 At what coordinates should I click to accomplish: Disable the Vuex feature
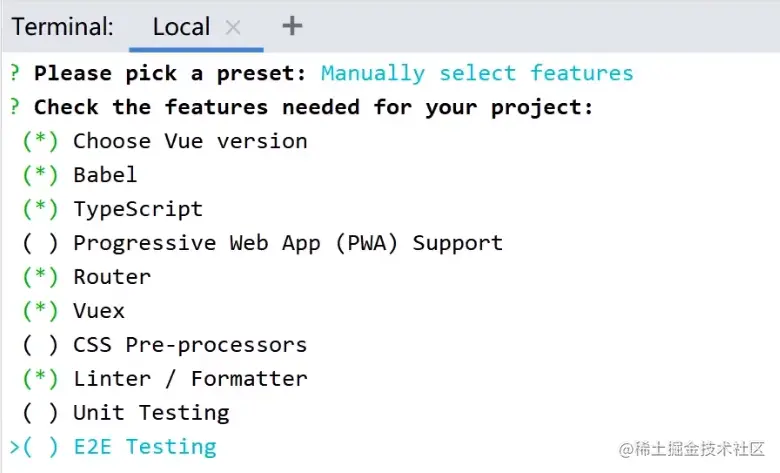(40, 311)
